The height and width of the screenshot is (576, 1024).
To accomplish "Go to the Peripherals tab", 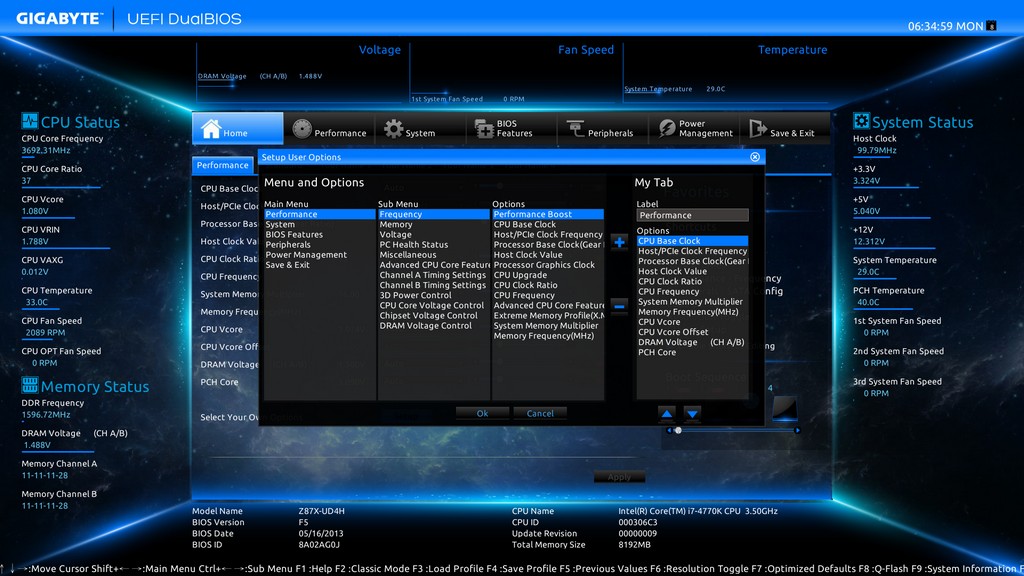I will tap(602, 128).
